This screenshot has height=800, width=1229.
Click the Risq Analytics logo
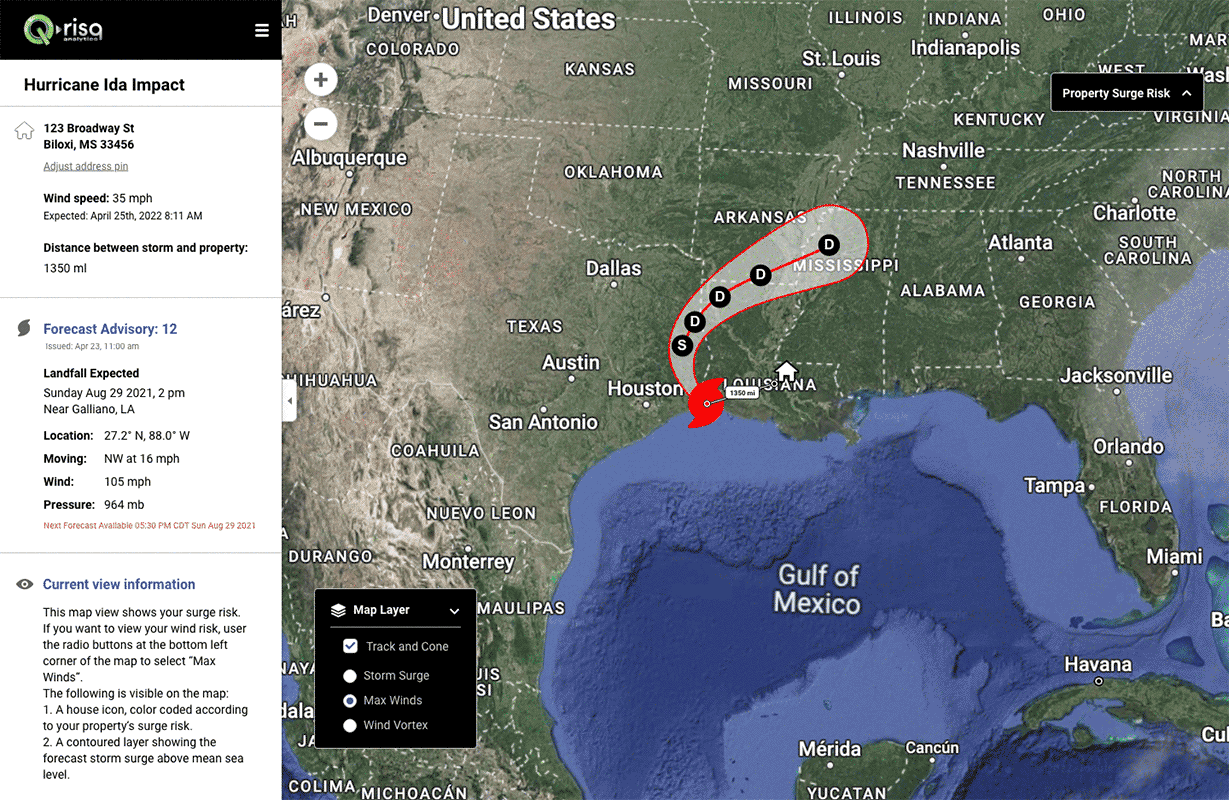(64, 30)
